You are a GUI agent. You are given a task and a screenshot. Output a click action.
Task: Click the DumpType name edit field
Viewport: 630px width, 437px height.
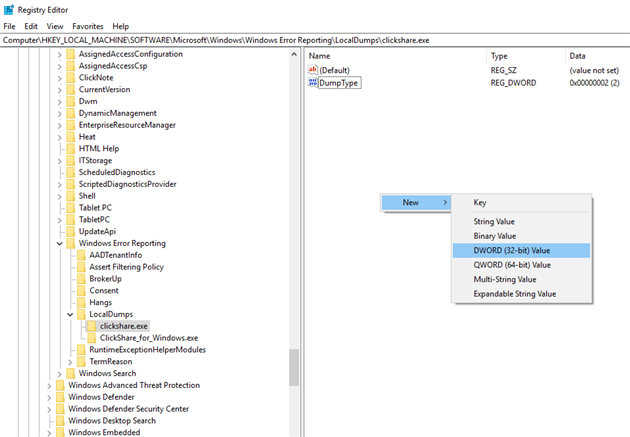pyautogui.click(x=340, y=83)
